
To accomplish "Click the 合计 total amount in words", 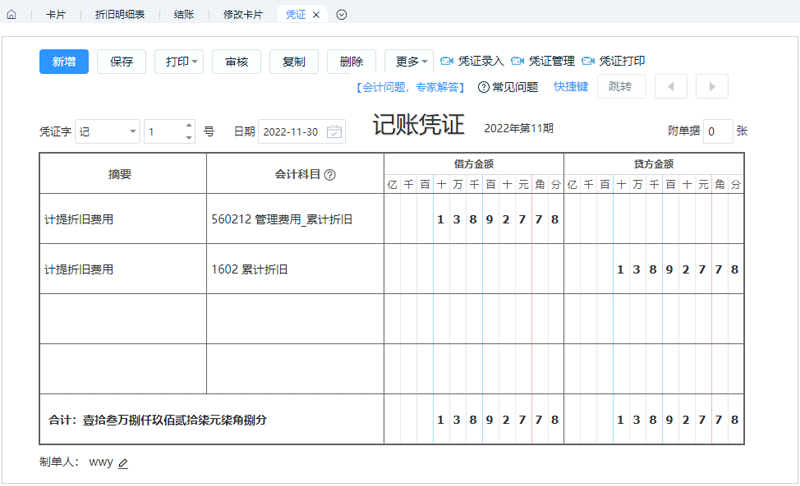I will (x=174, y=420).
